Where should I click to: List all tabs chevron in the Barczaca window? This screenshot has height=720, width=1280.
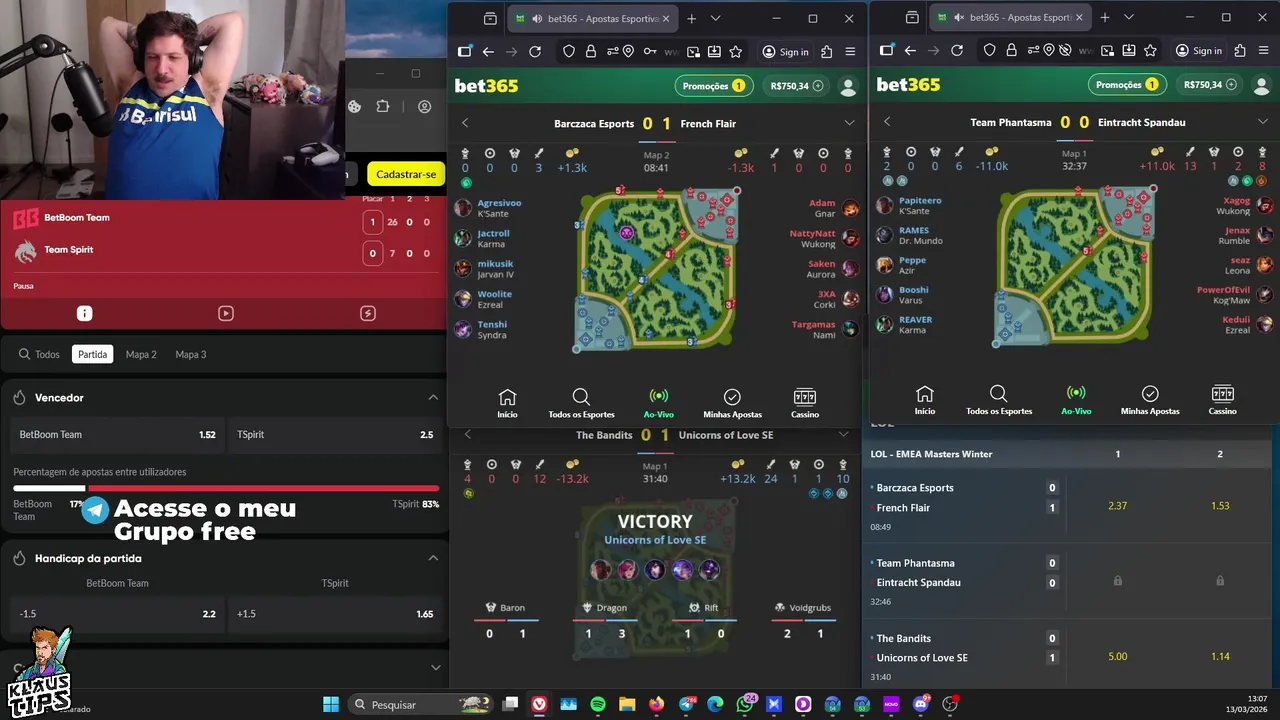click(715, 18)
